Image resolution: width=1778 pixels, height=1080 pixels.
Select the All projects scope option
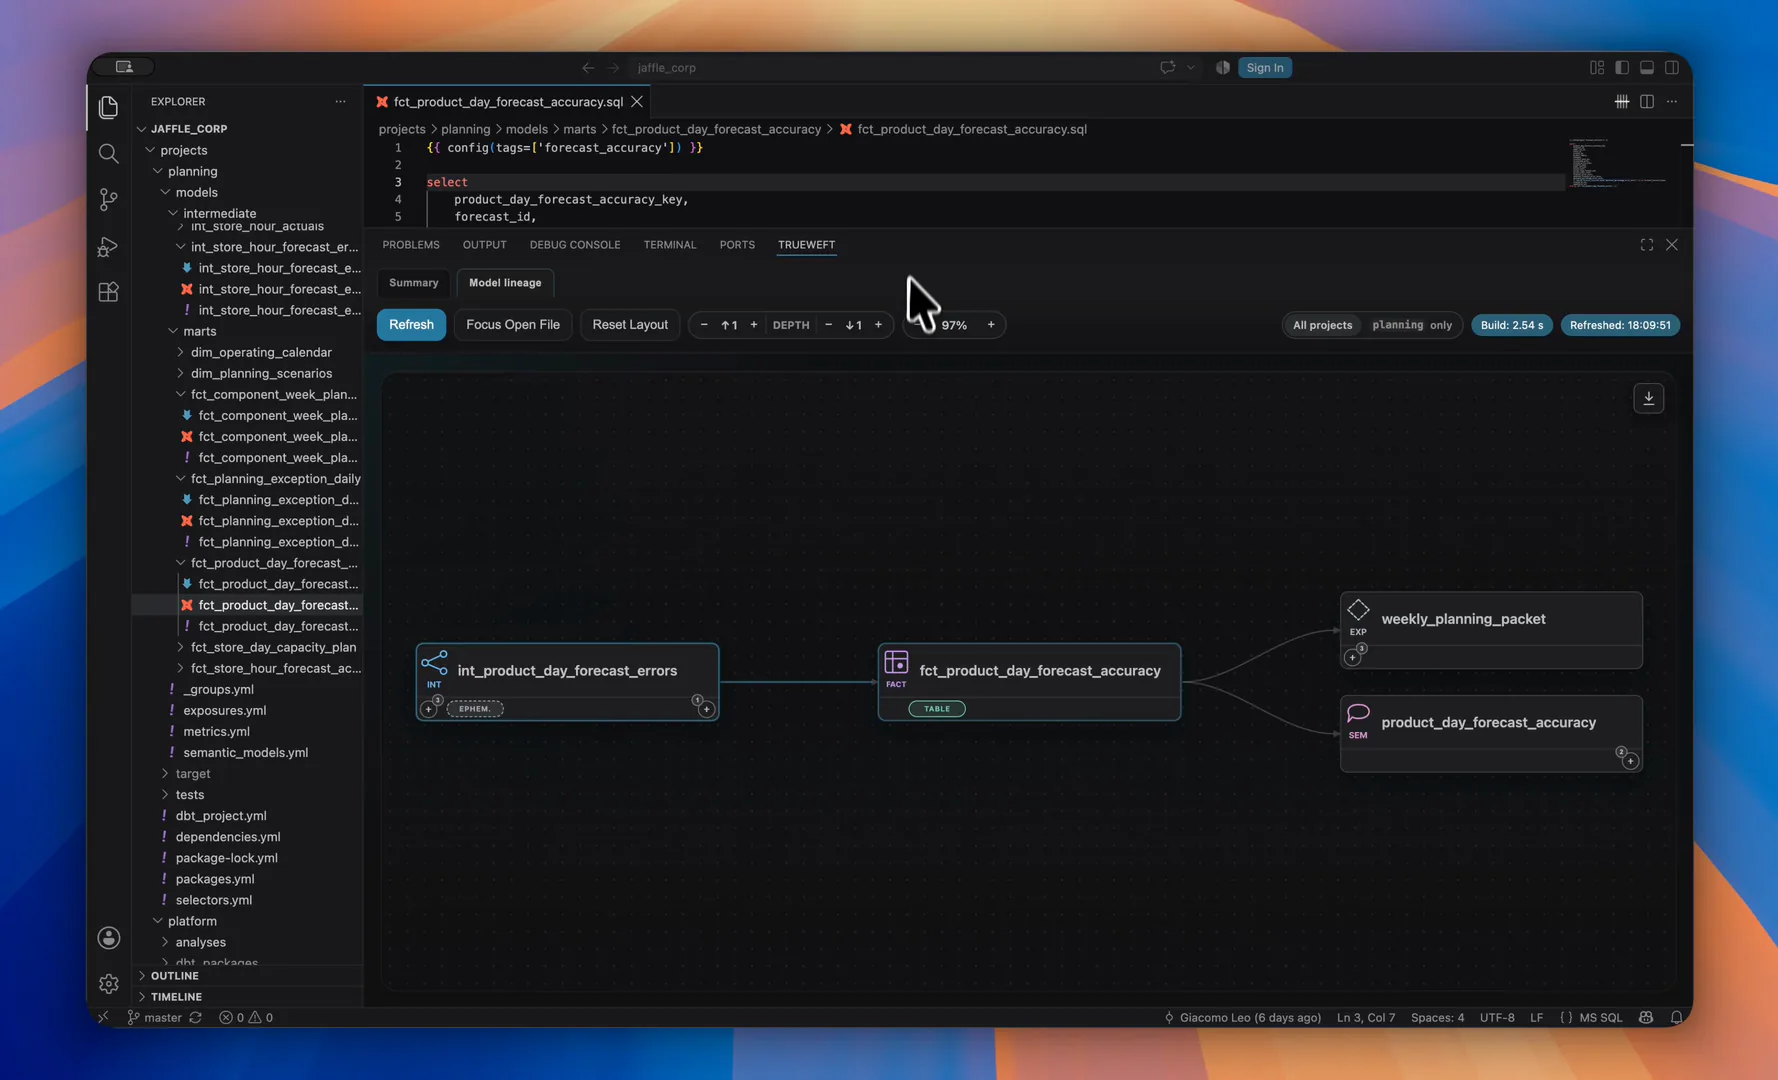point(1322,325)
